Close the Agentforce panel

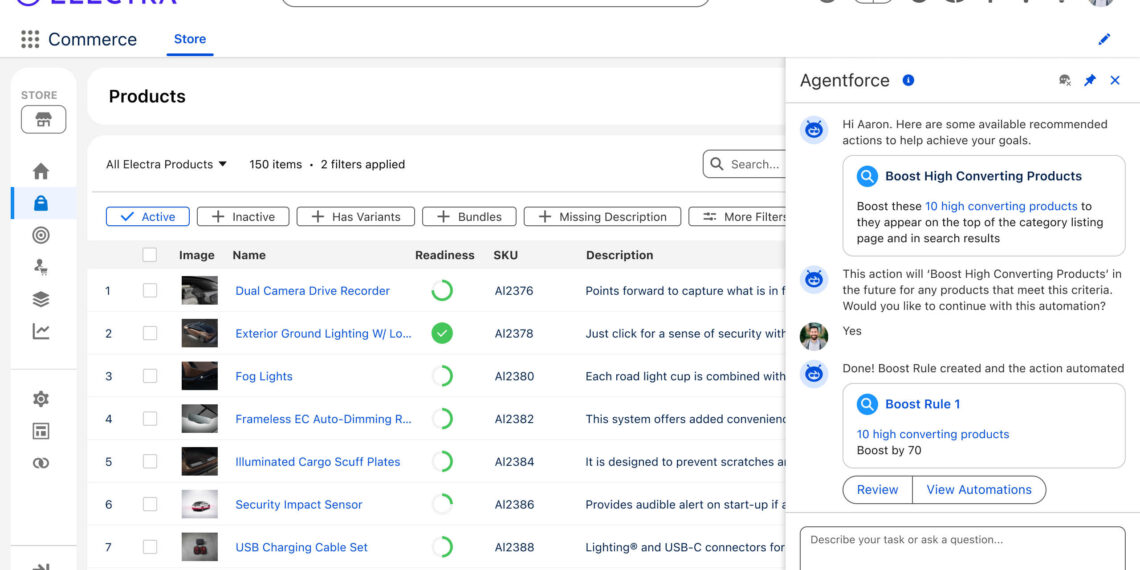1115,81
